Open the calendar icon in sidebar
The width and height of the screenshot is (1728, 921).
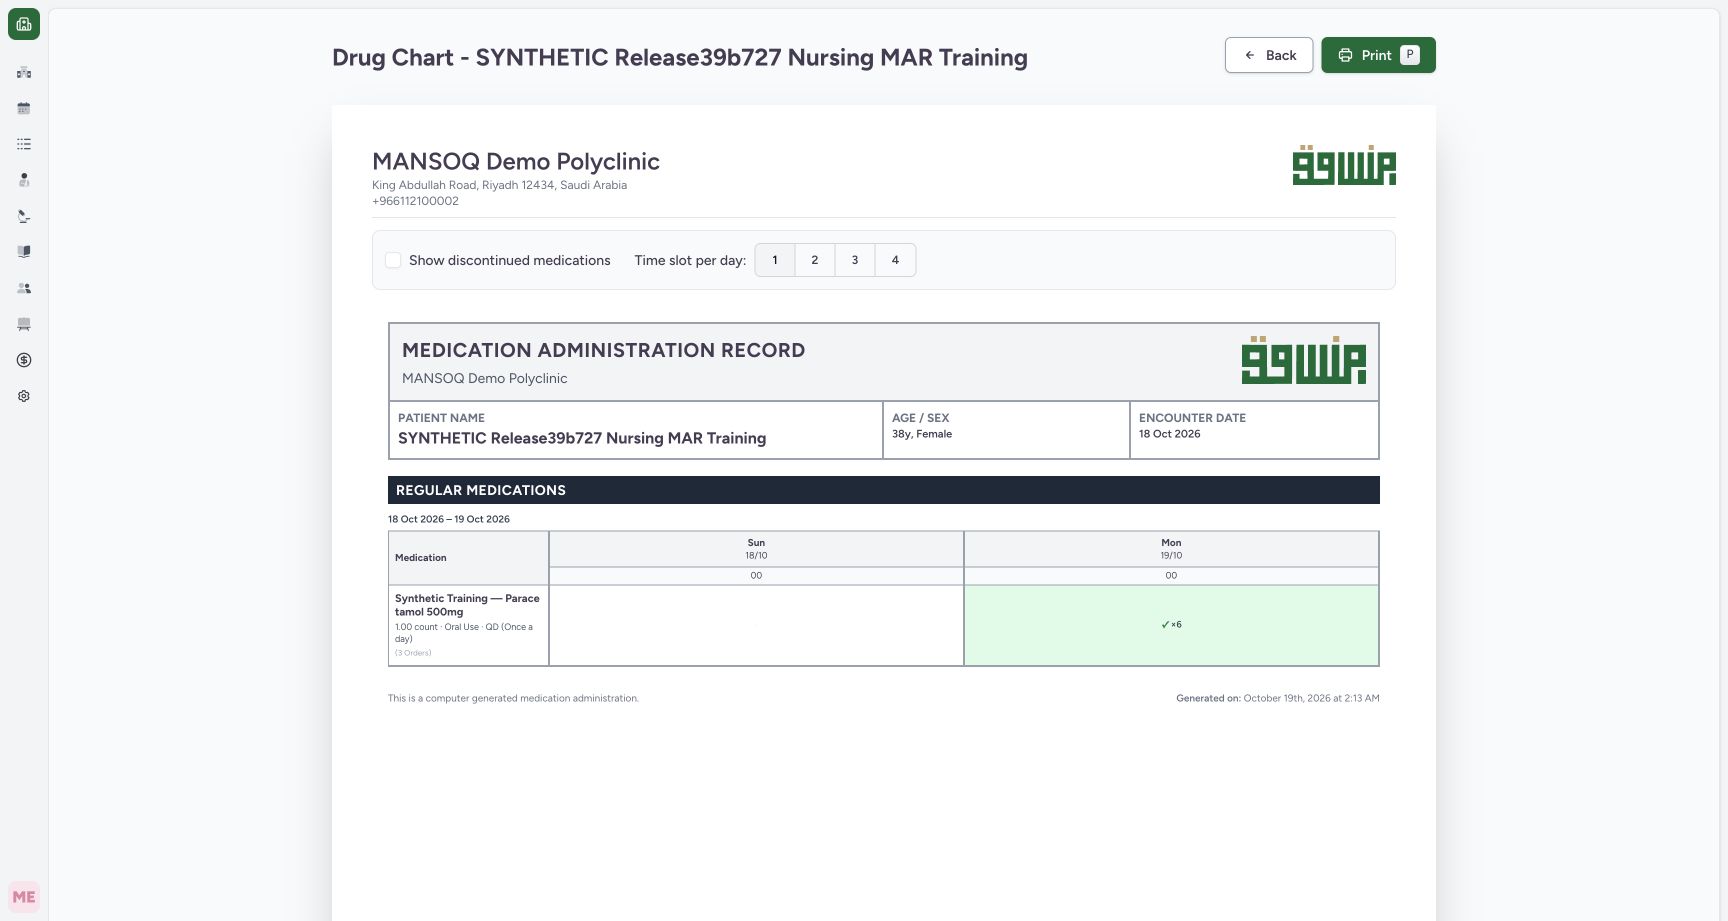click(24, 108)
